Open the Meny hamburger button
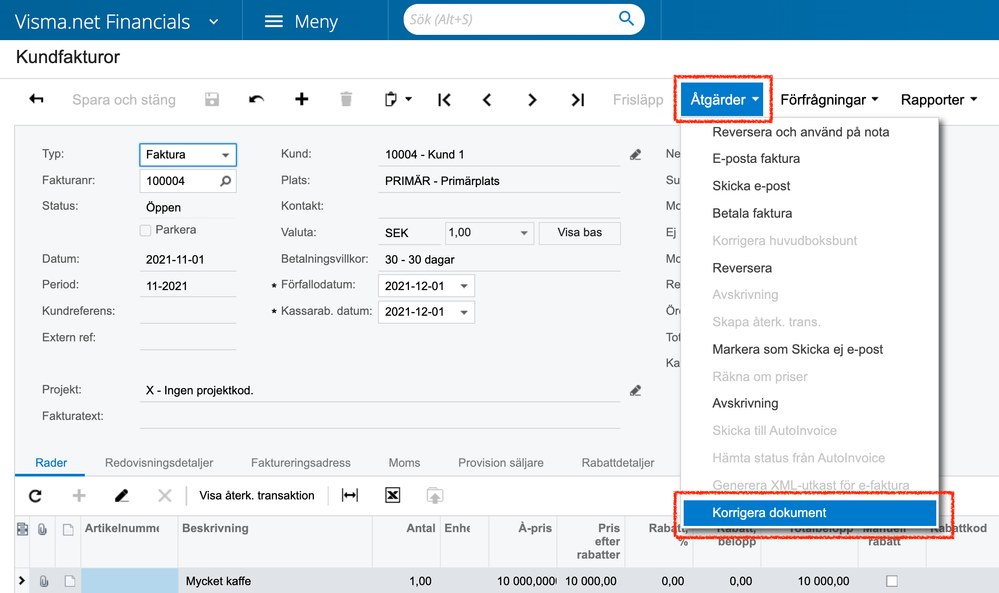 (x=301, y=22)
